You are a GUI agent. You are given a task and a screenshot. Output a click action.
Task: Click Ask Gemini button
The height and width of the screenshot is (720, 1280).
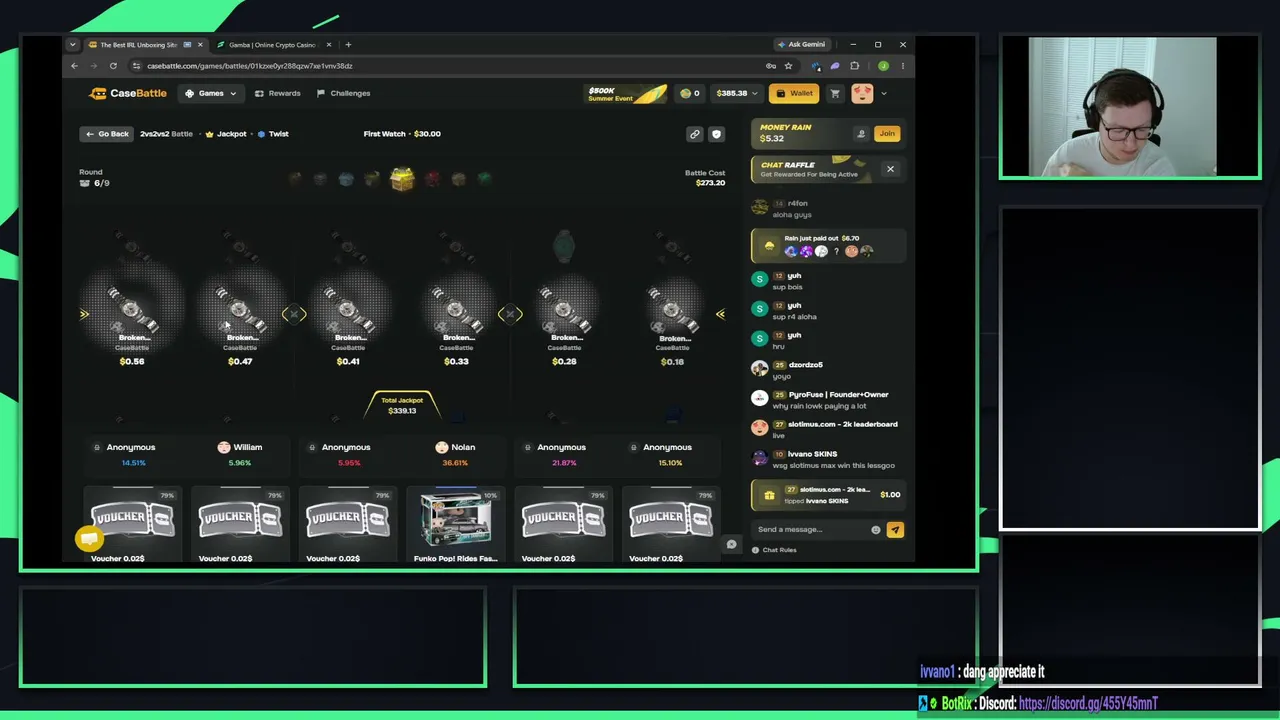pyautogui.click(x=802, y=45)
